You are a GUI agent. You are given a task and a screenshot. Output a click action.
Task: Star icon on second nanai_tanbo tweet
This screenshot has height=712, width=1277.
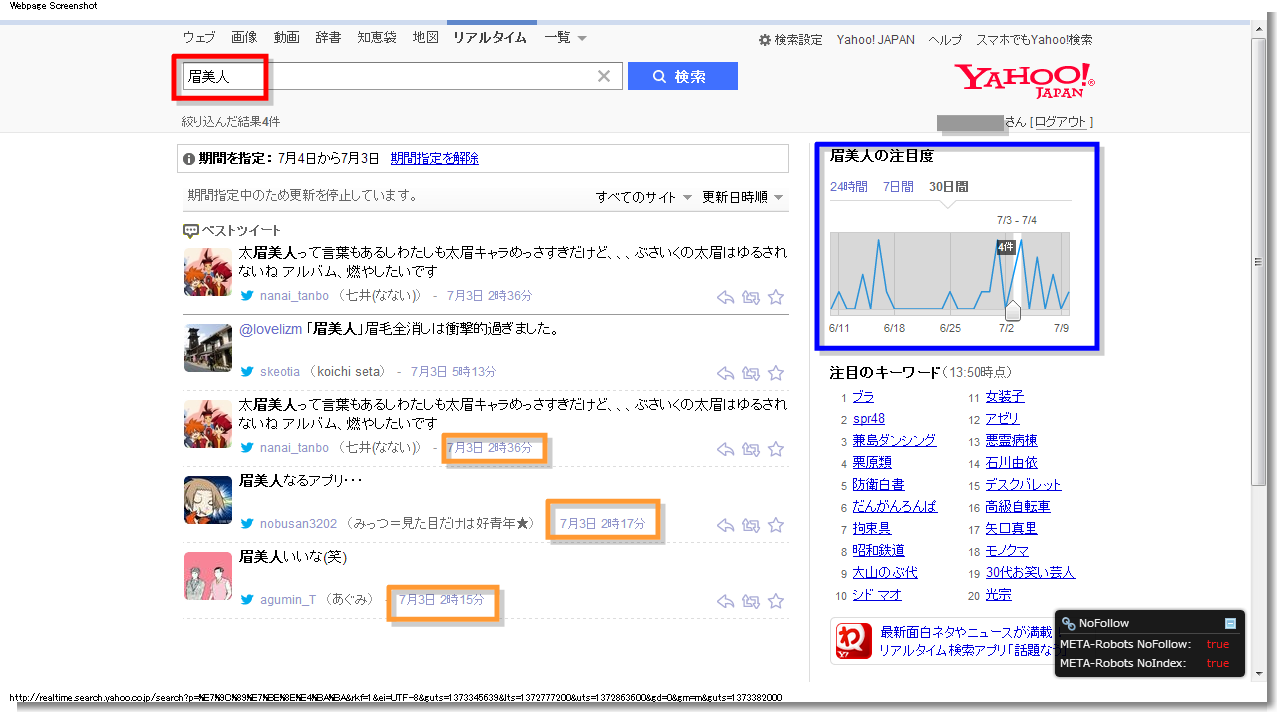[776, 449]
